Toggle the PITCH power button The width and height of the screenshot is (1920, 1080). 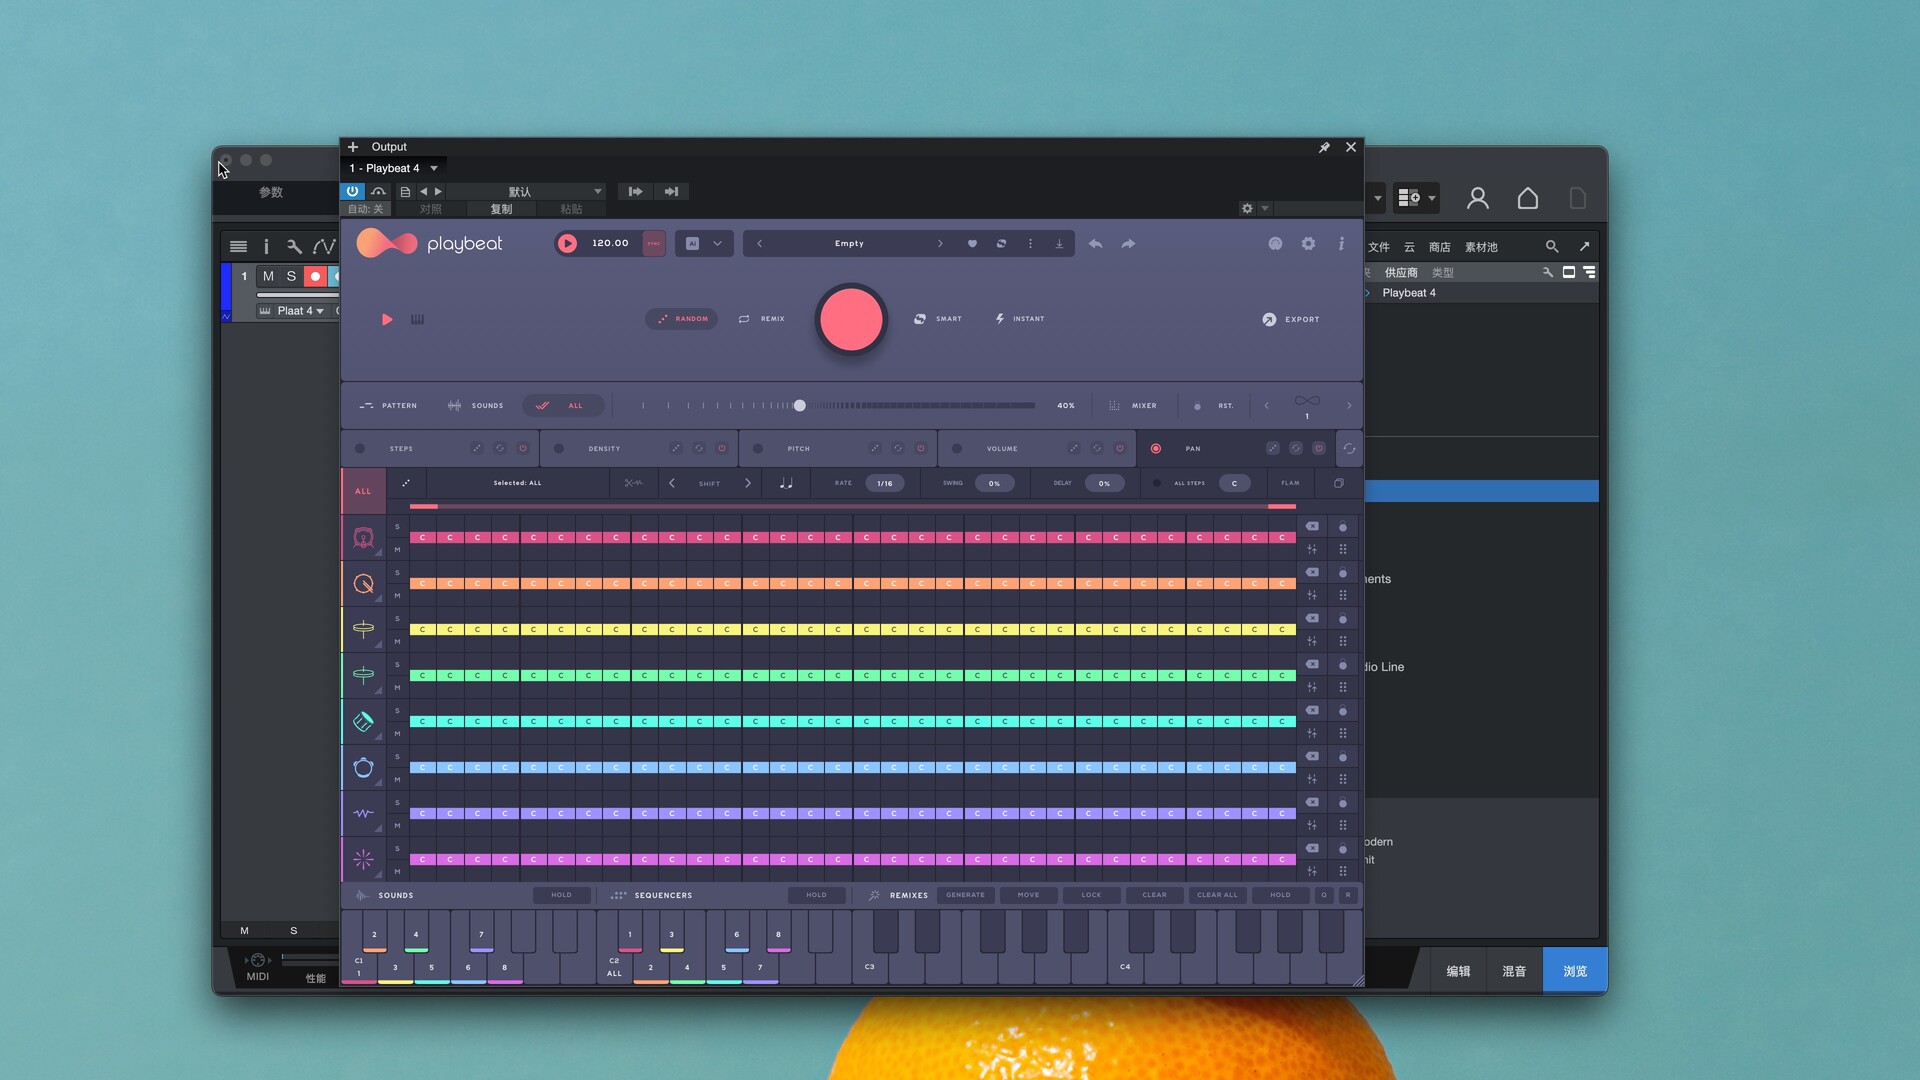[921, 449]
